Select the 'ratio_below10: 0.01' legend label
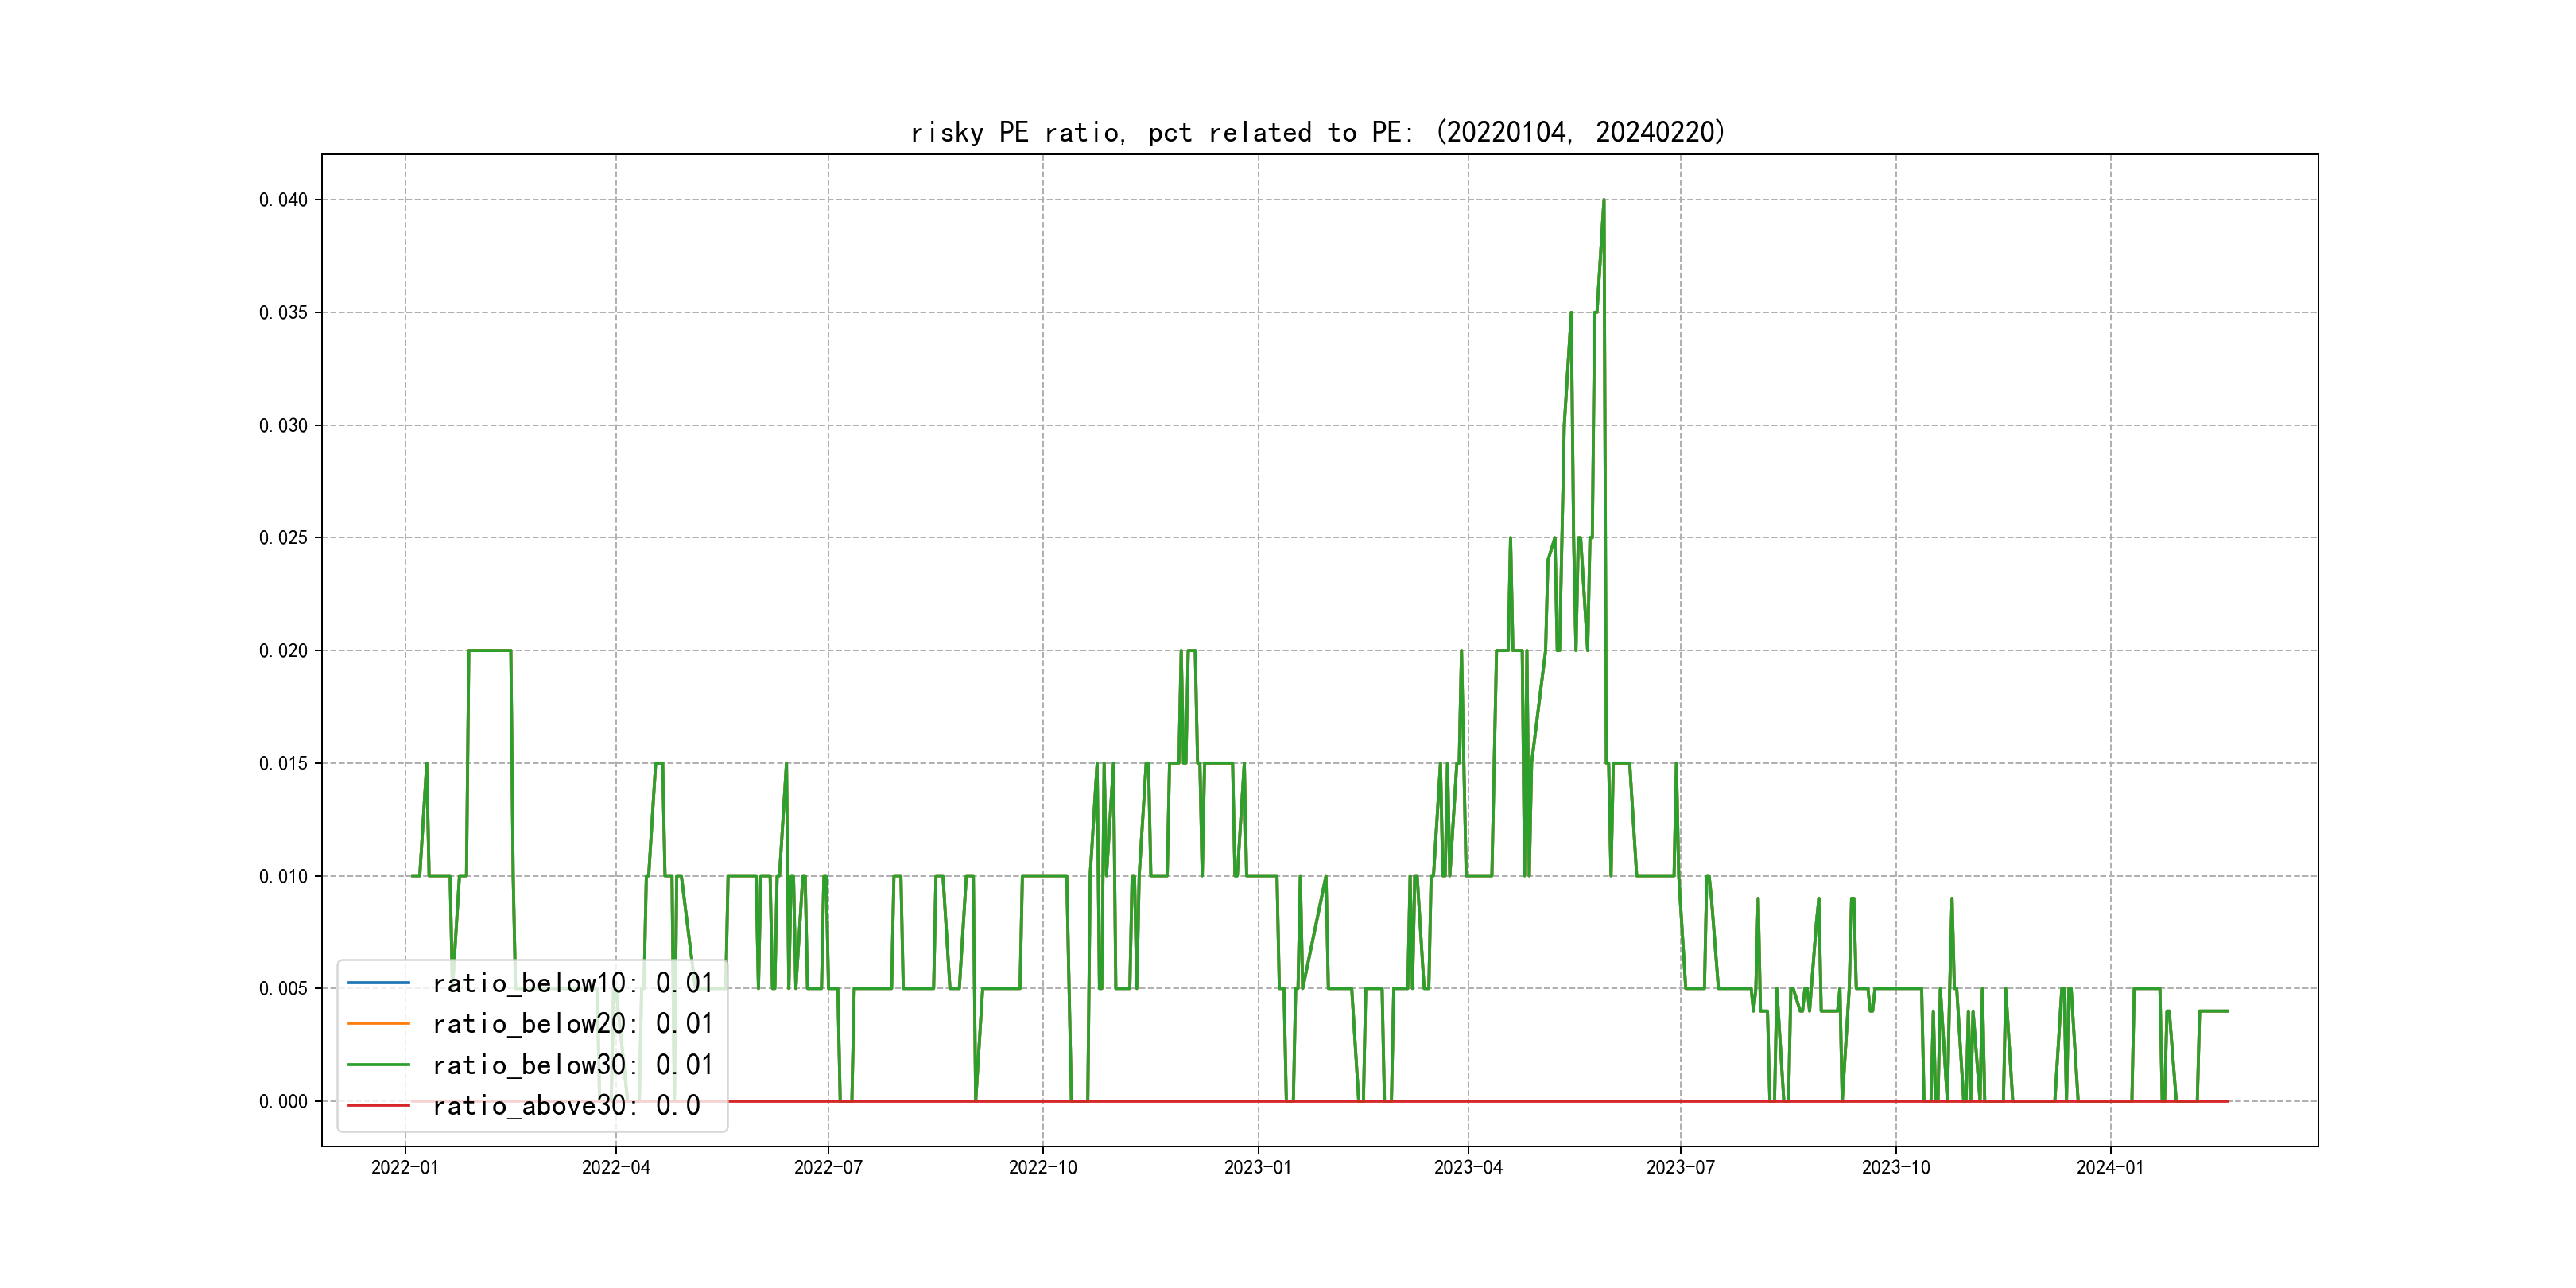Screen dimensions: 2576x1288 coord(572,983)
